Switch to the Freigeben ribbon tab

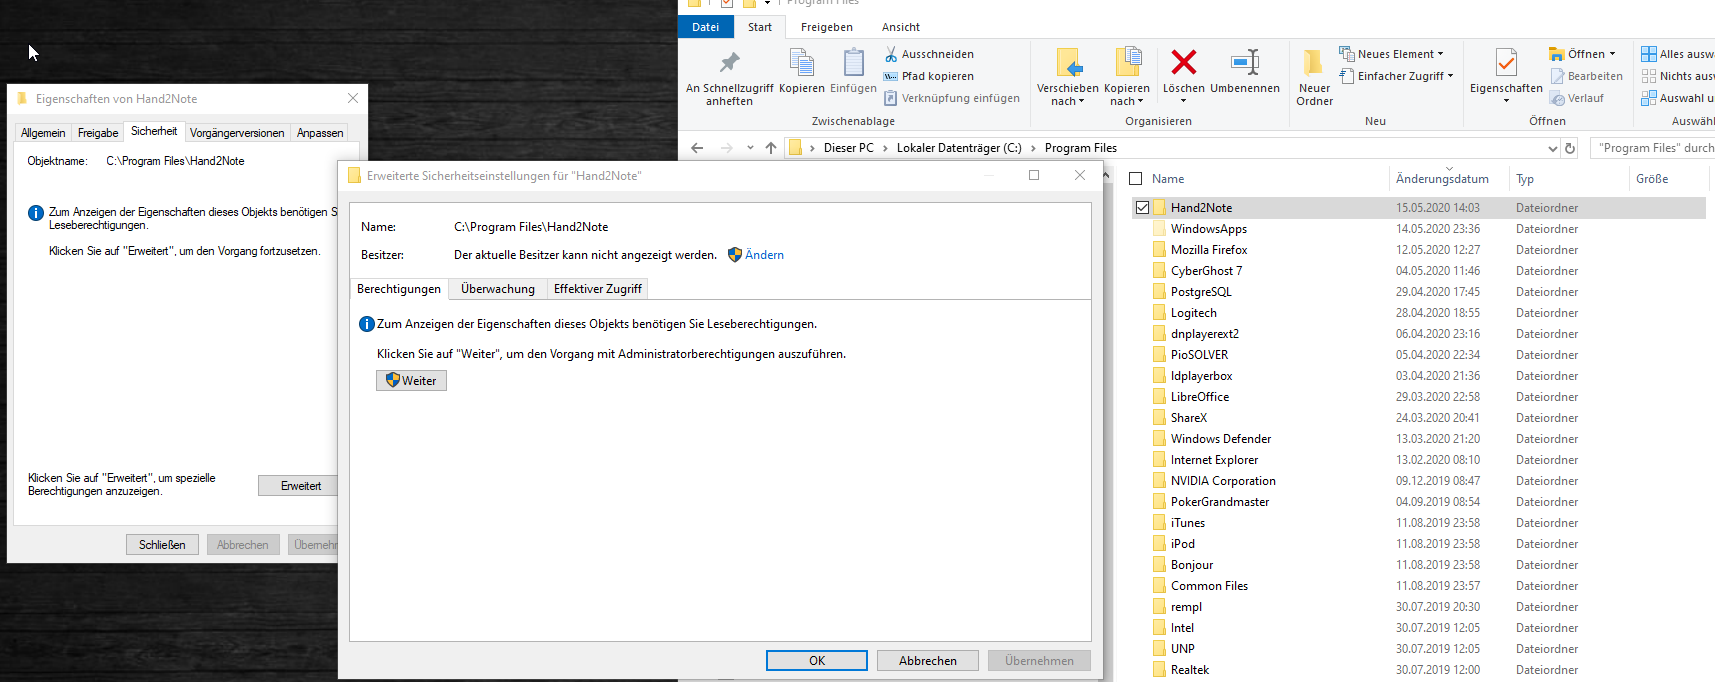click(827, 27)
